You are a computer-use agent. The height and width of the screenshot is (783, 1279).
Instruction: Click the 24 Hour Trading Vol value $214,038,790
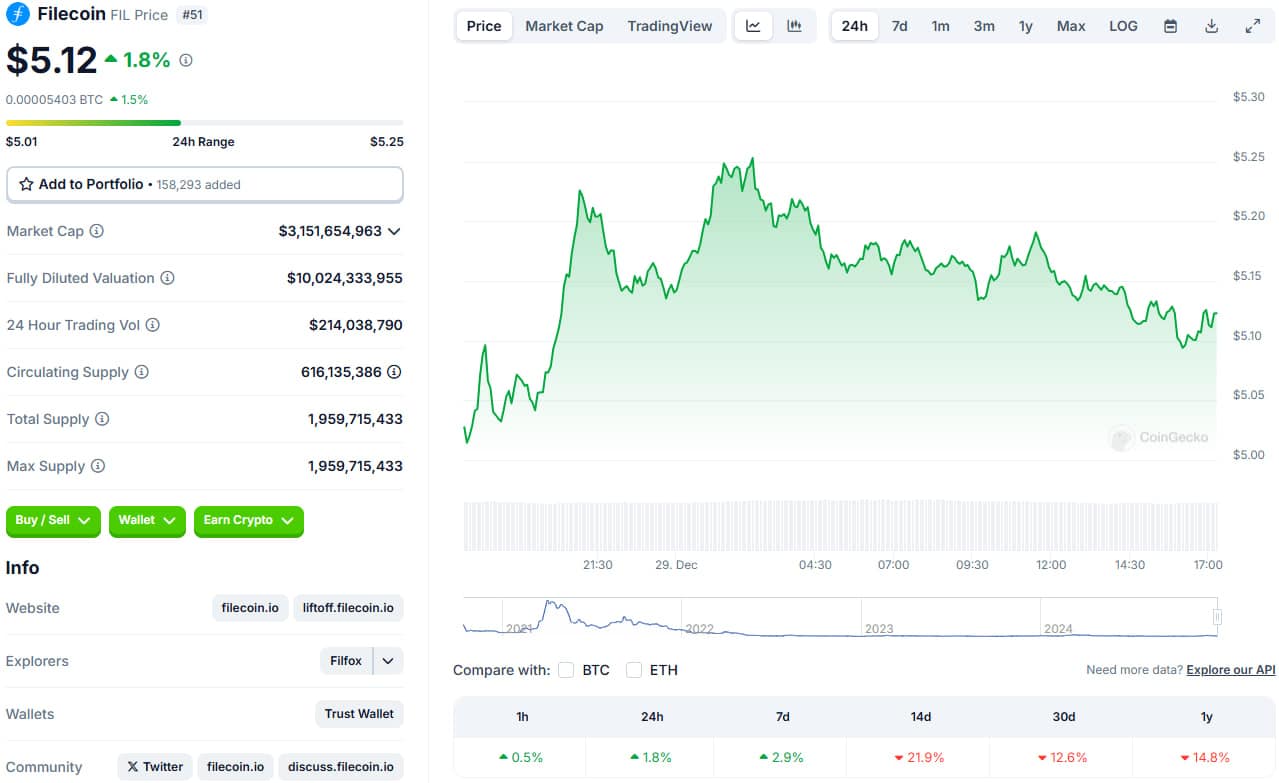[356, 325]
